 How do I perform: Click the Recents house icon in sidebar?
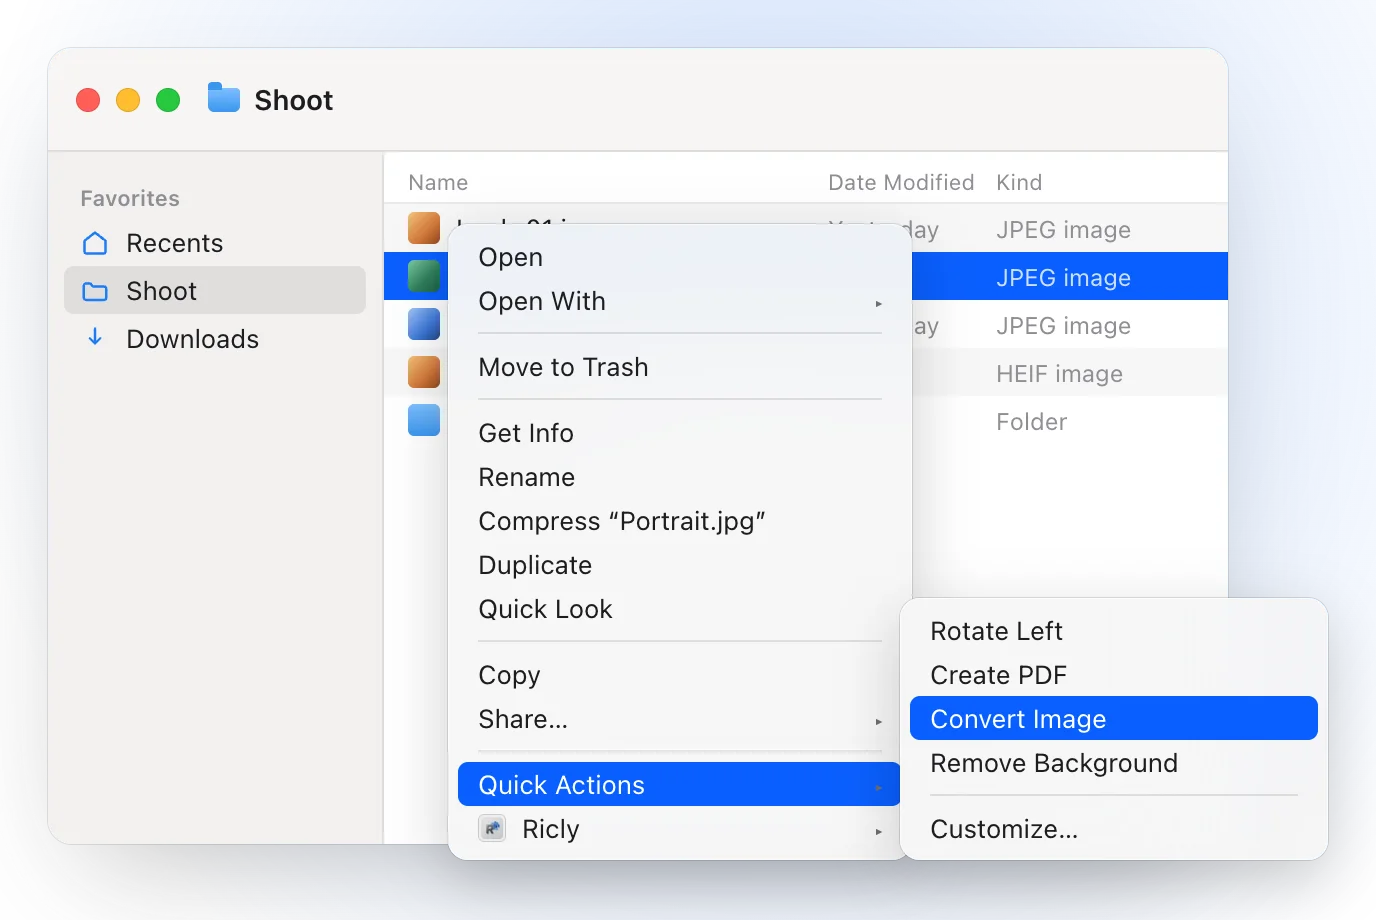pos(95,243)
